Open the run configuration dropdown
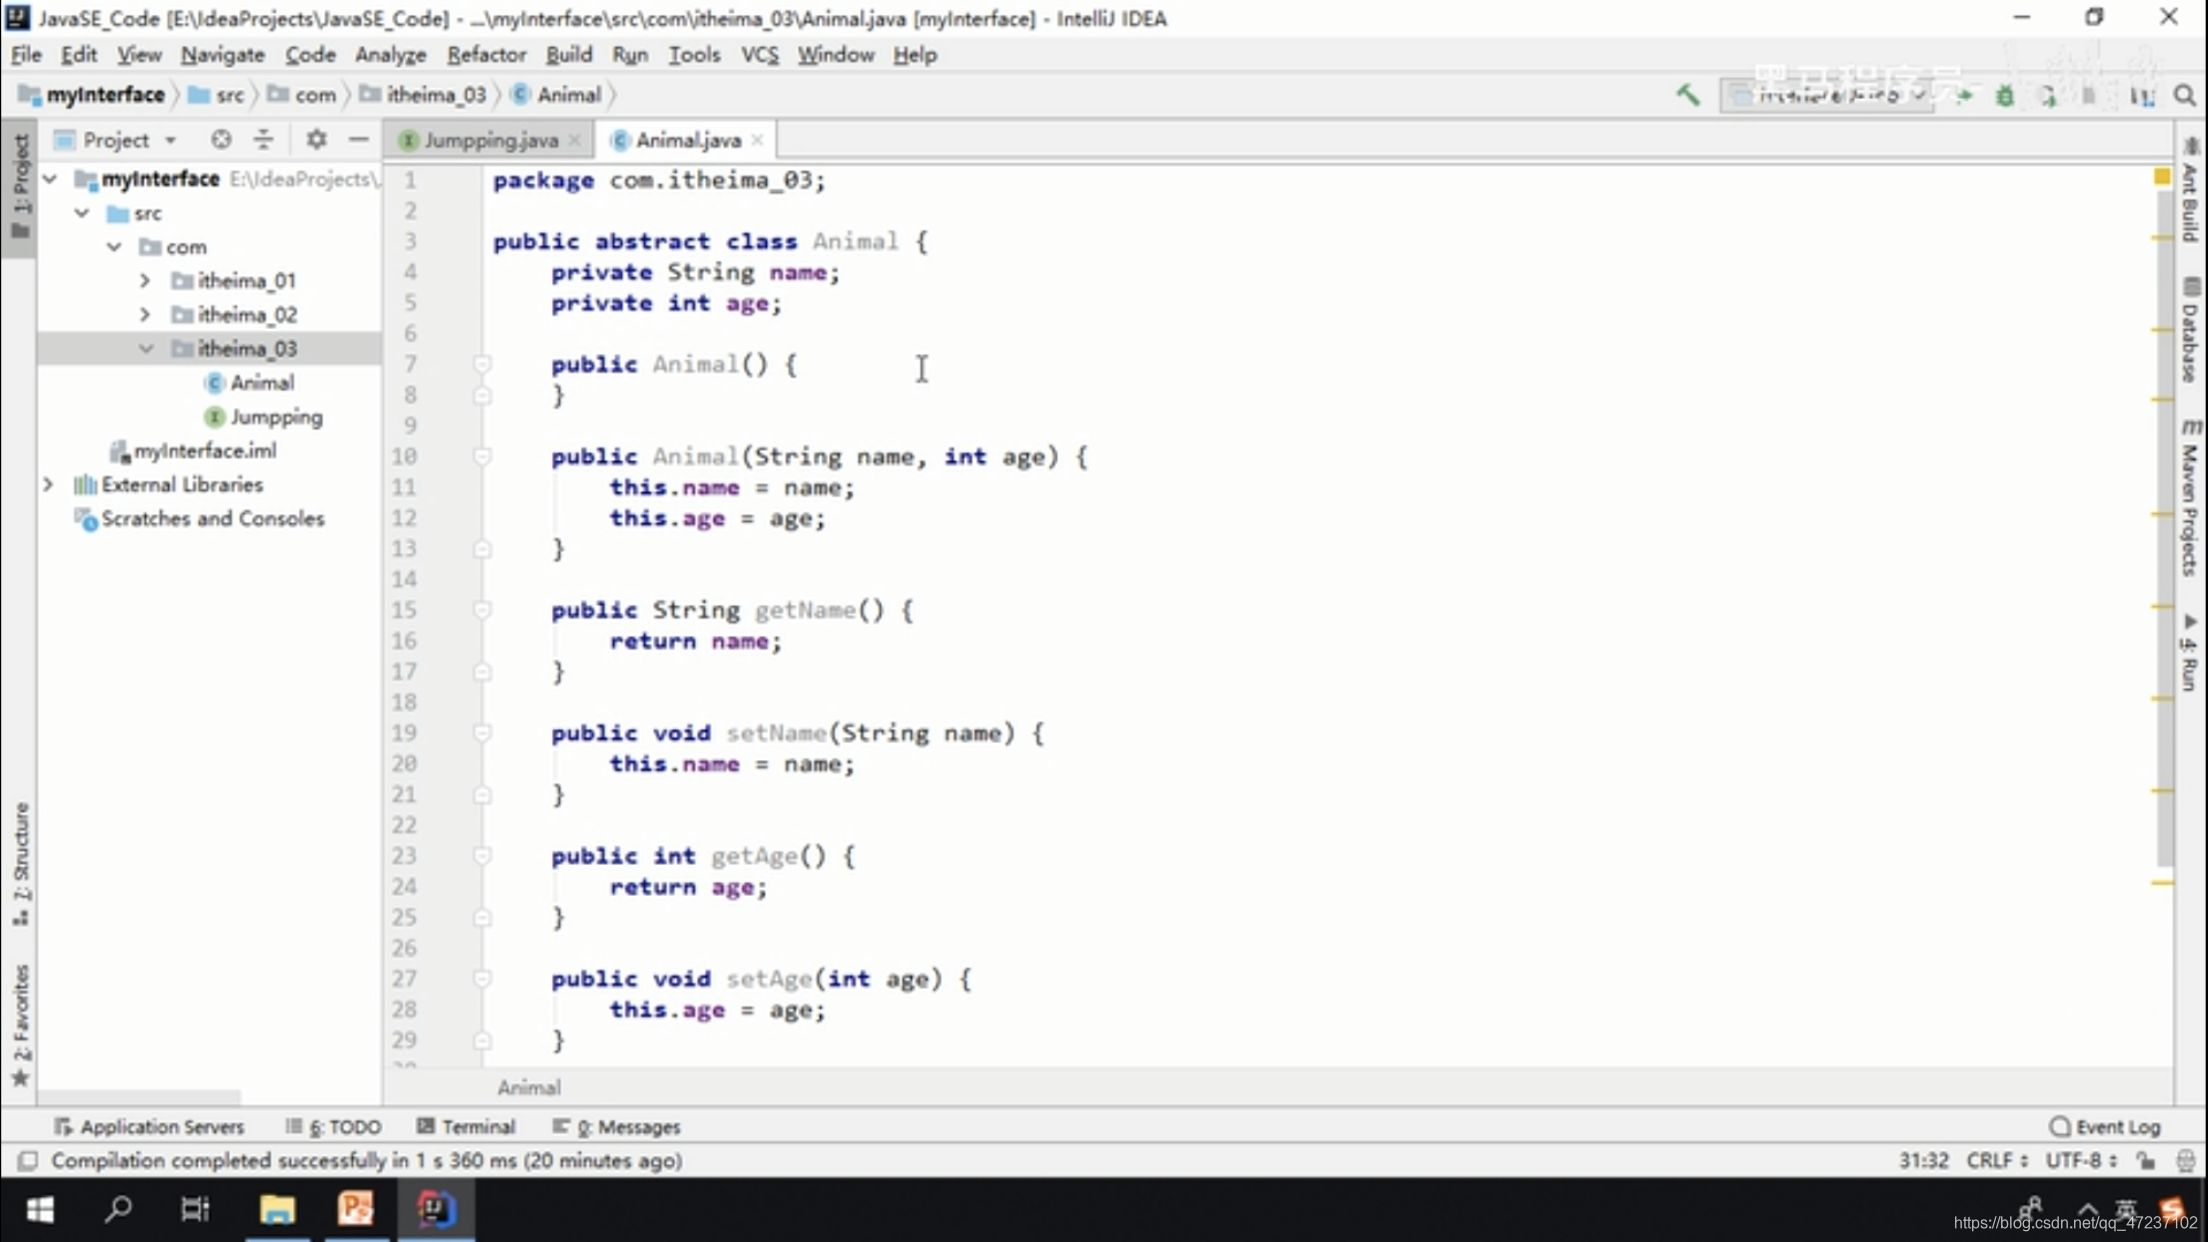 click(x=1828, y=96)
